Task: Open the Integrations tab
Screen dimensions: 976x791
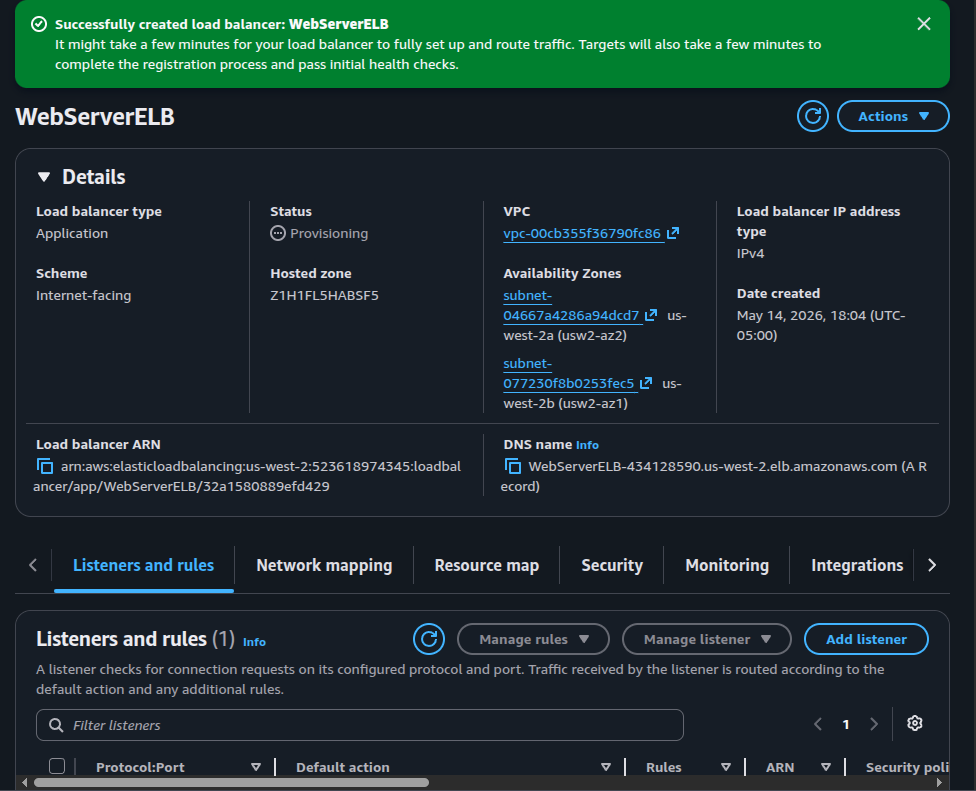Action: pyautogui.click(x=857, y=565)
